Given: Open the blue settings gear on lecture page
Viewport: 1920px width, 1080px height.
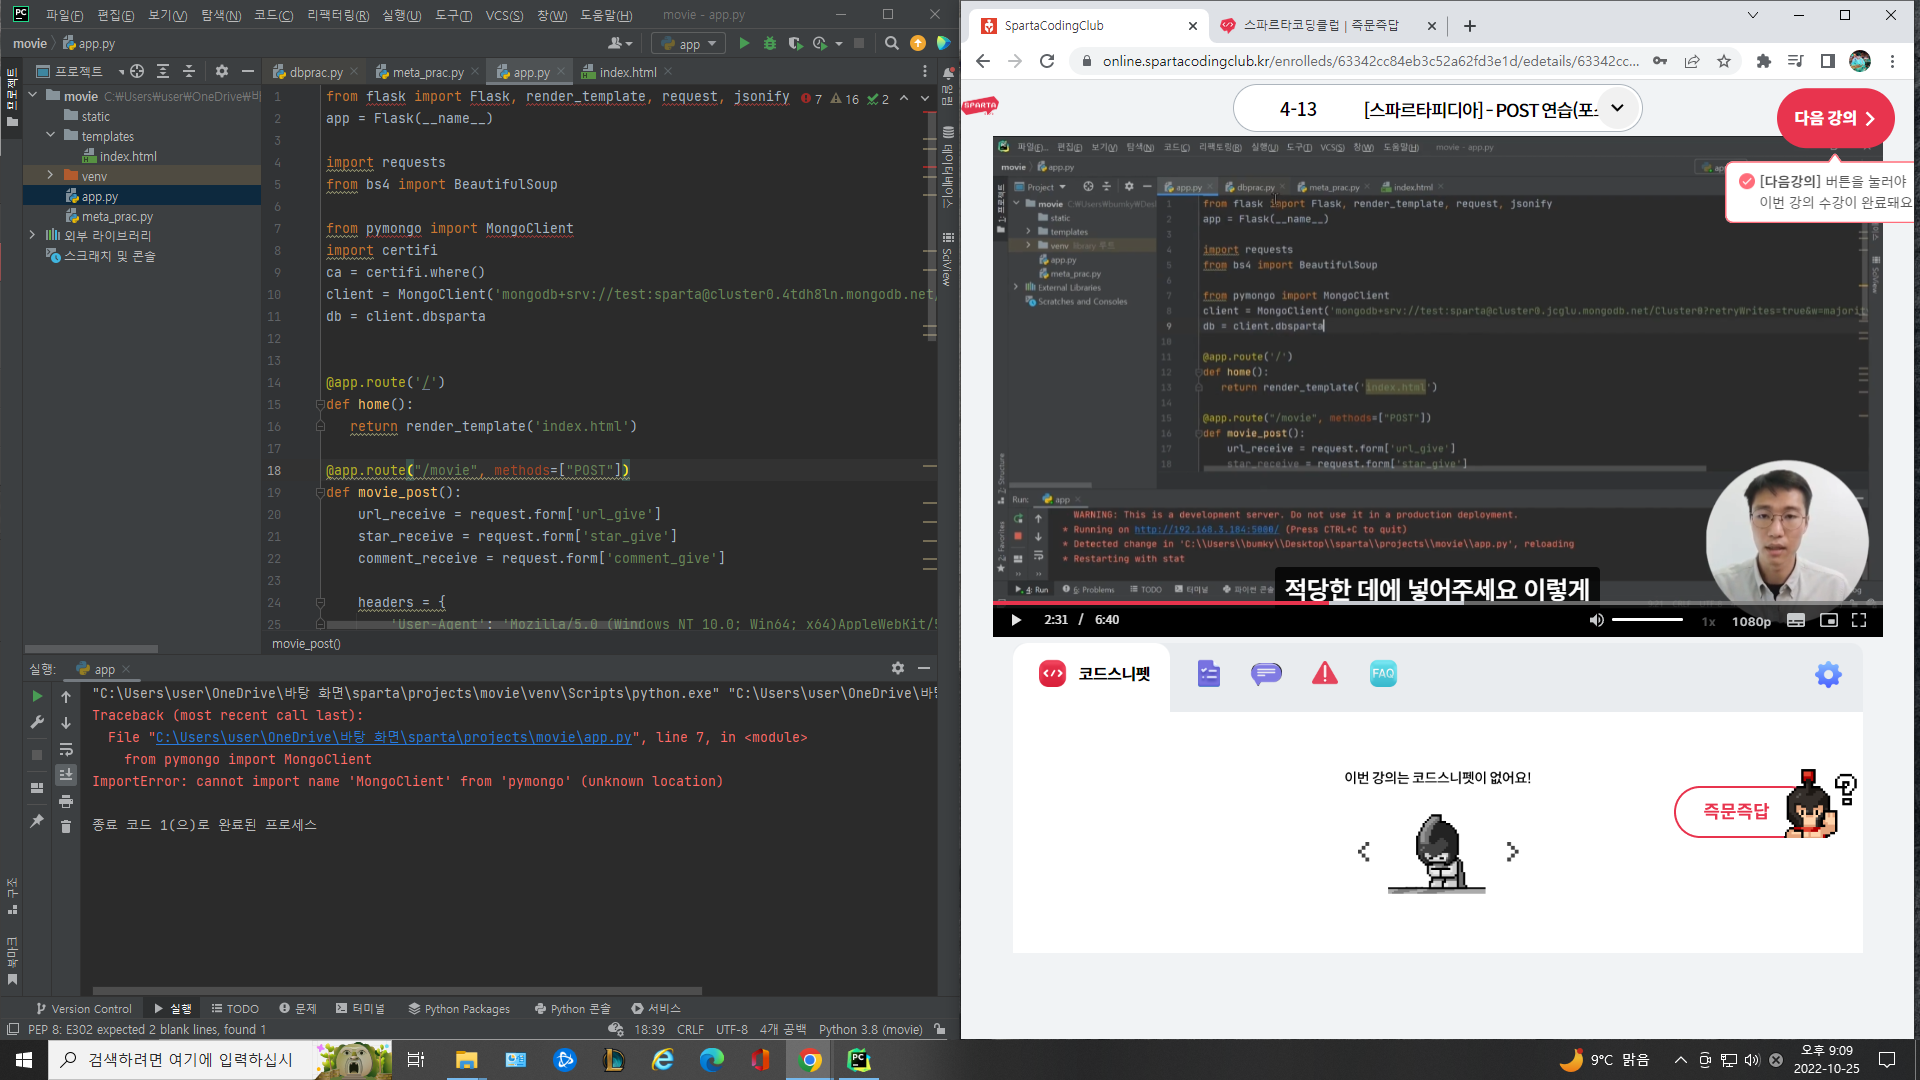Looking at the screenshot, I should tap(1828, 675).
